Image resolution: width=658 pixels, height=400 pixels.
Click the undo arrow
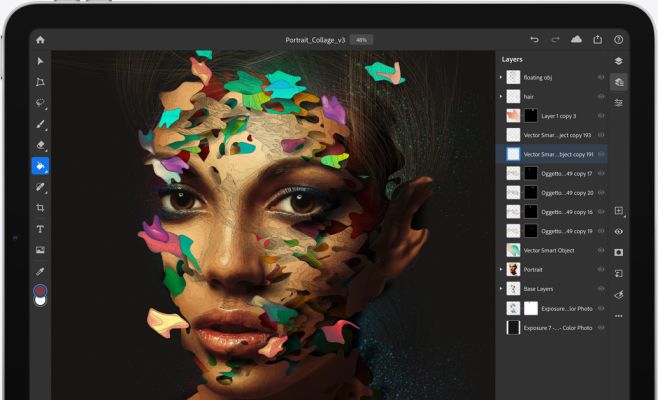tap(534, 39)
